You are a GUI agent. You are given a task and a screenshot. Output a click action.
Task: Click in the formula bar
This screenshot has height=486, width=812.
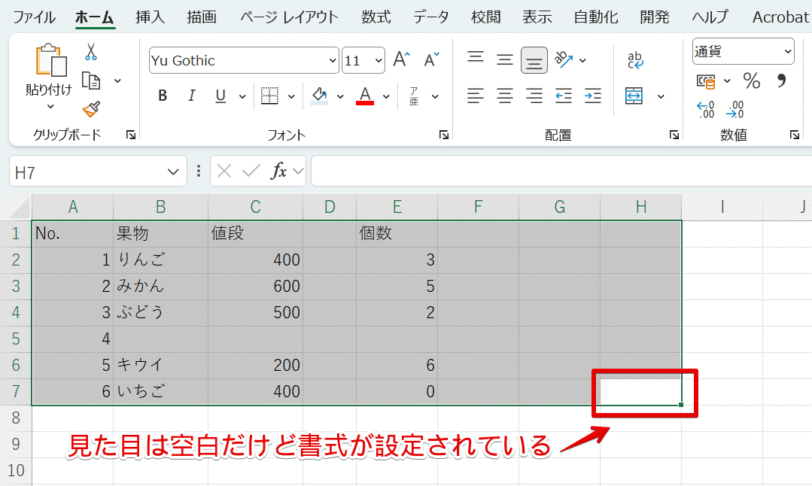click(561, 171)
